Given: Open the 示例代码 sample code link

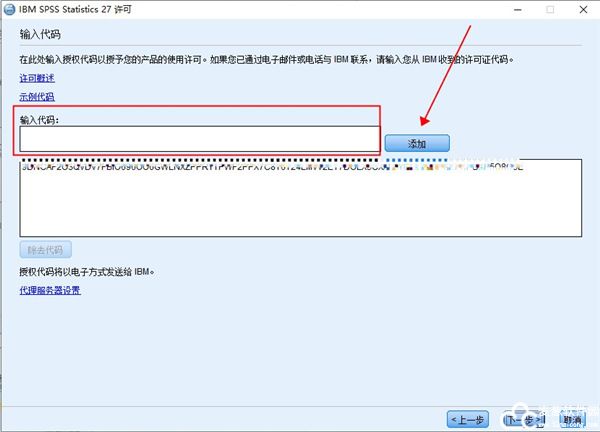Looking at the screenshot, I should pyautogui.click(x=37, y=96).
